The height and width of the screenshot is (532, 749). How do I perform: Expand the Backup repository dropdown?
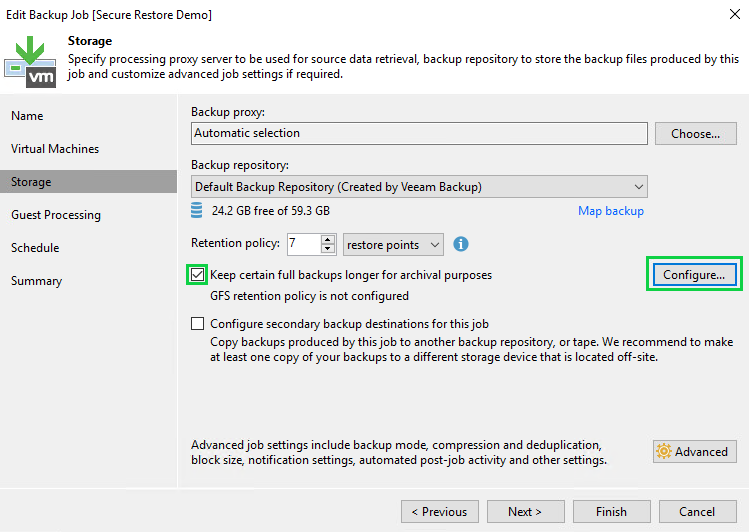[638, 187]
